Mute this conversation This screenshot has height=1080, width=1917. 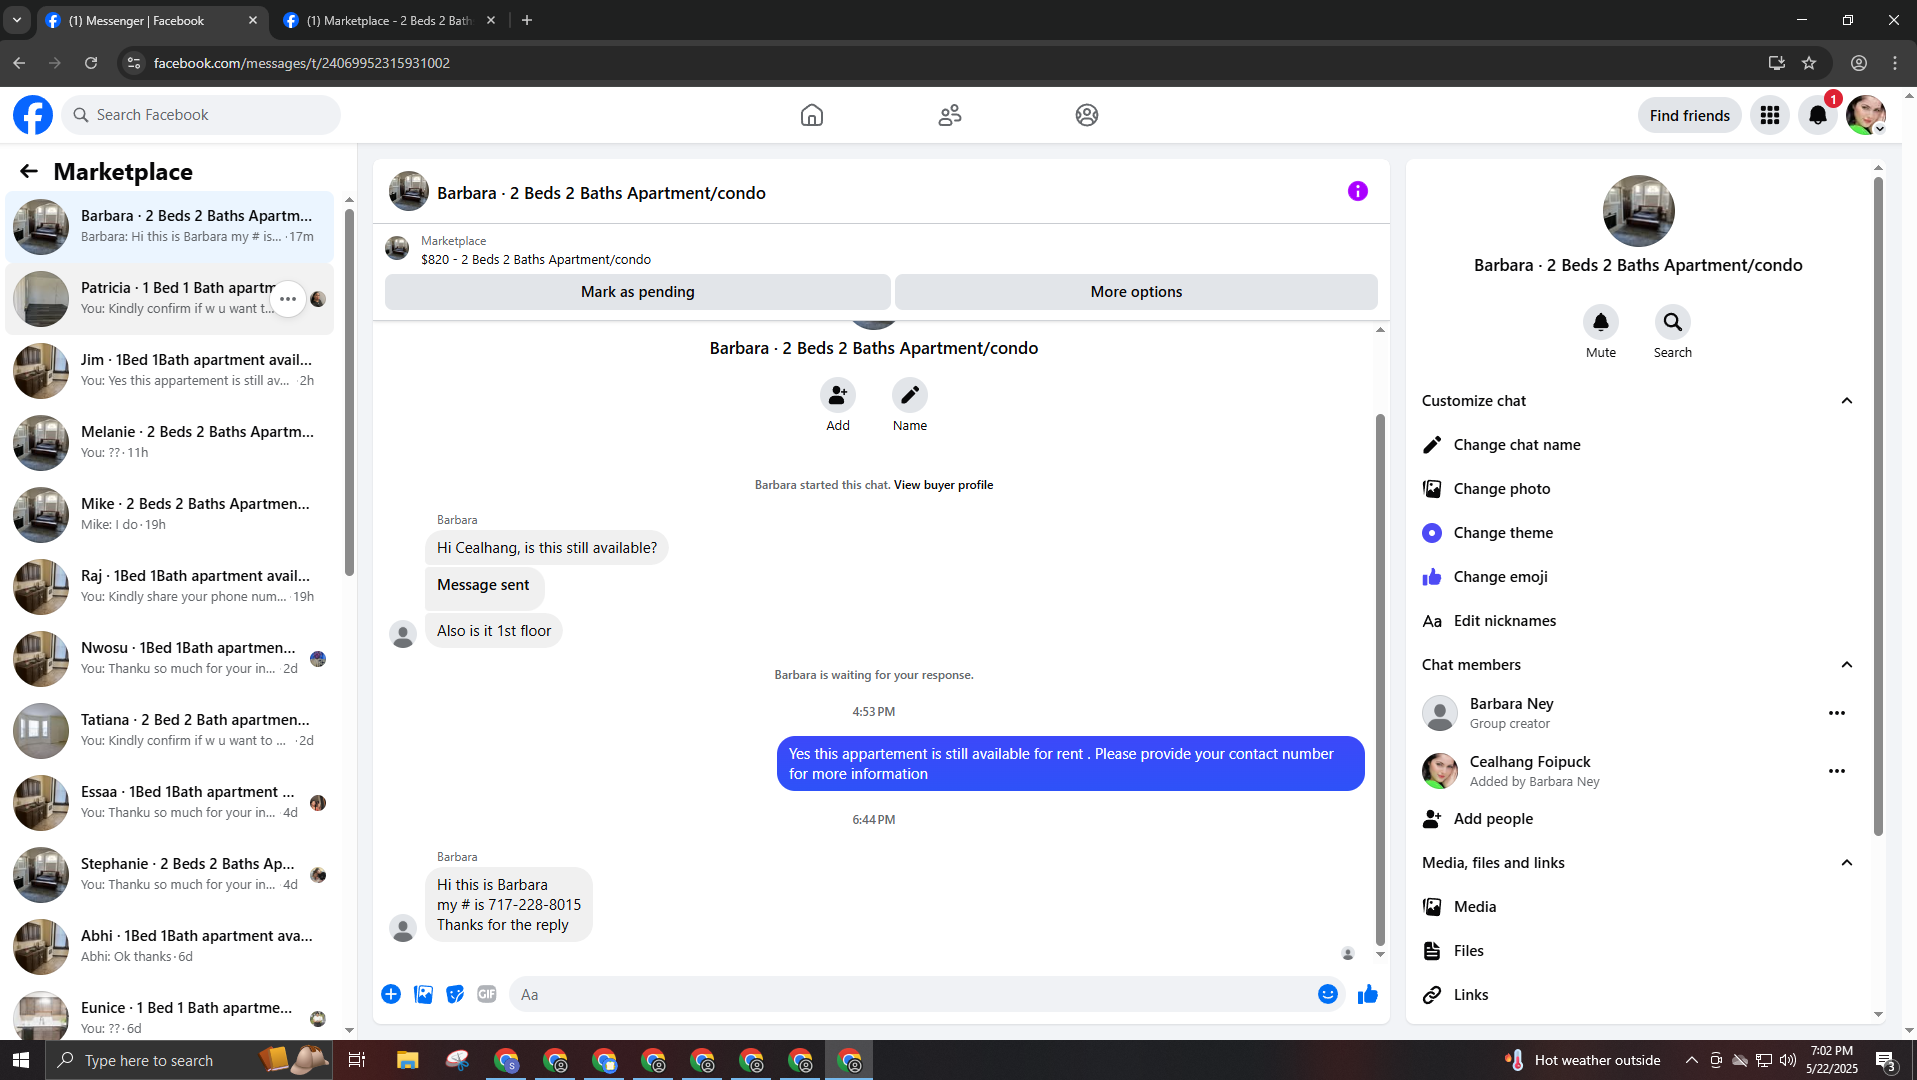point(1601,322)
